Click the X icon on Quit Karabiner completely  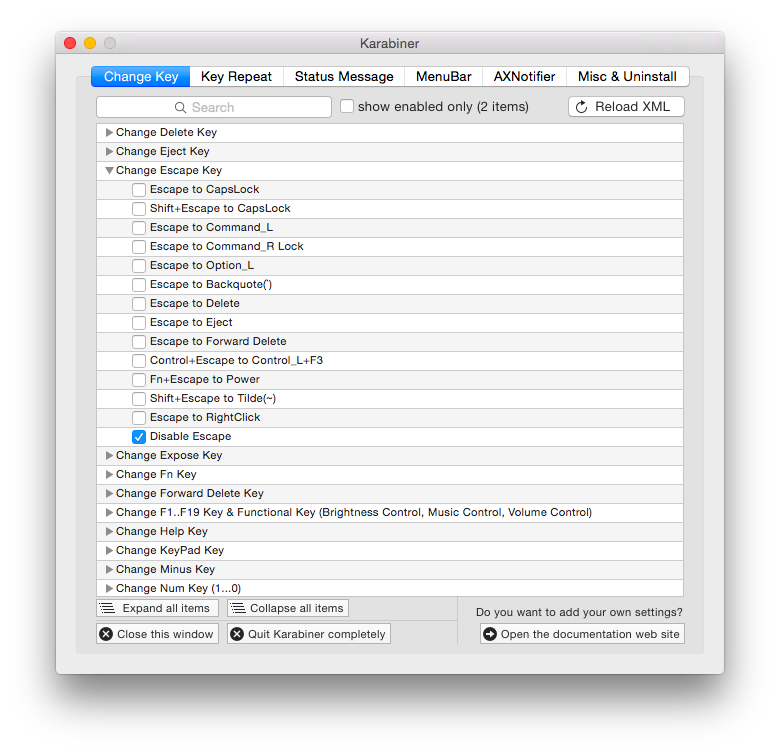point(237,634)
